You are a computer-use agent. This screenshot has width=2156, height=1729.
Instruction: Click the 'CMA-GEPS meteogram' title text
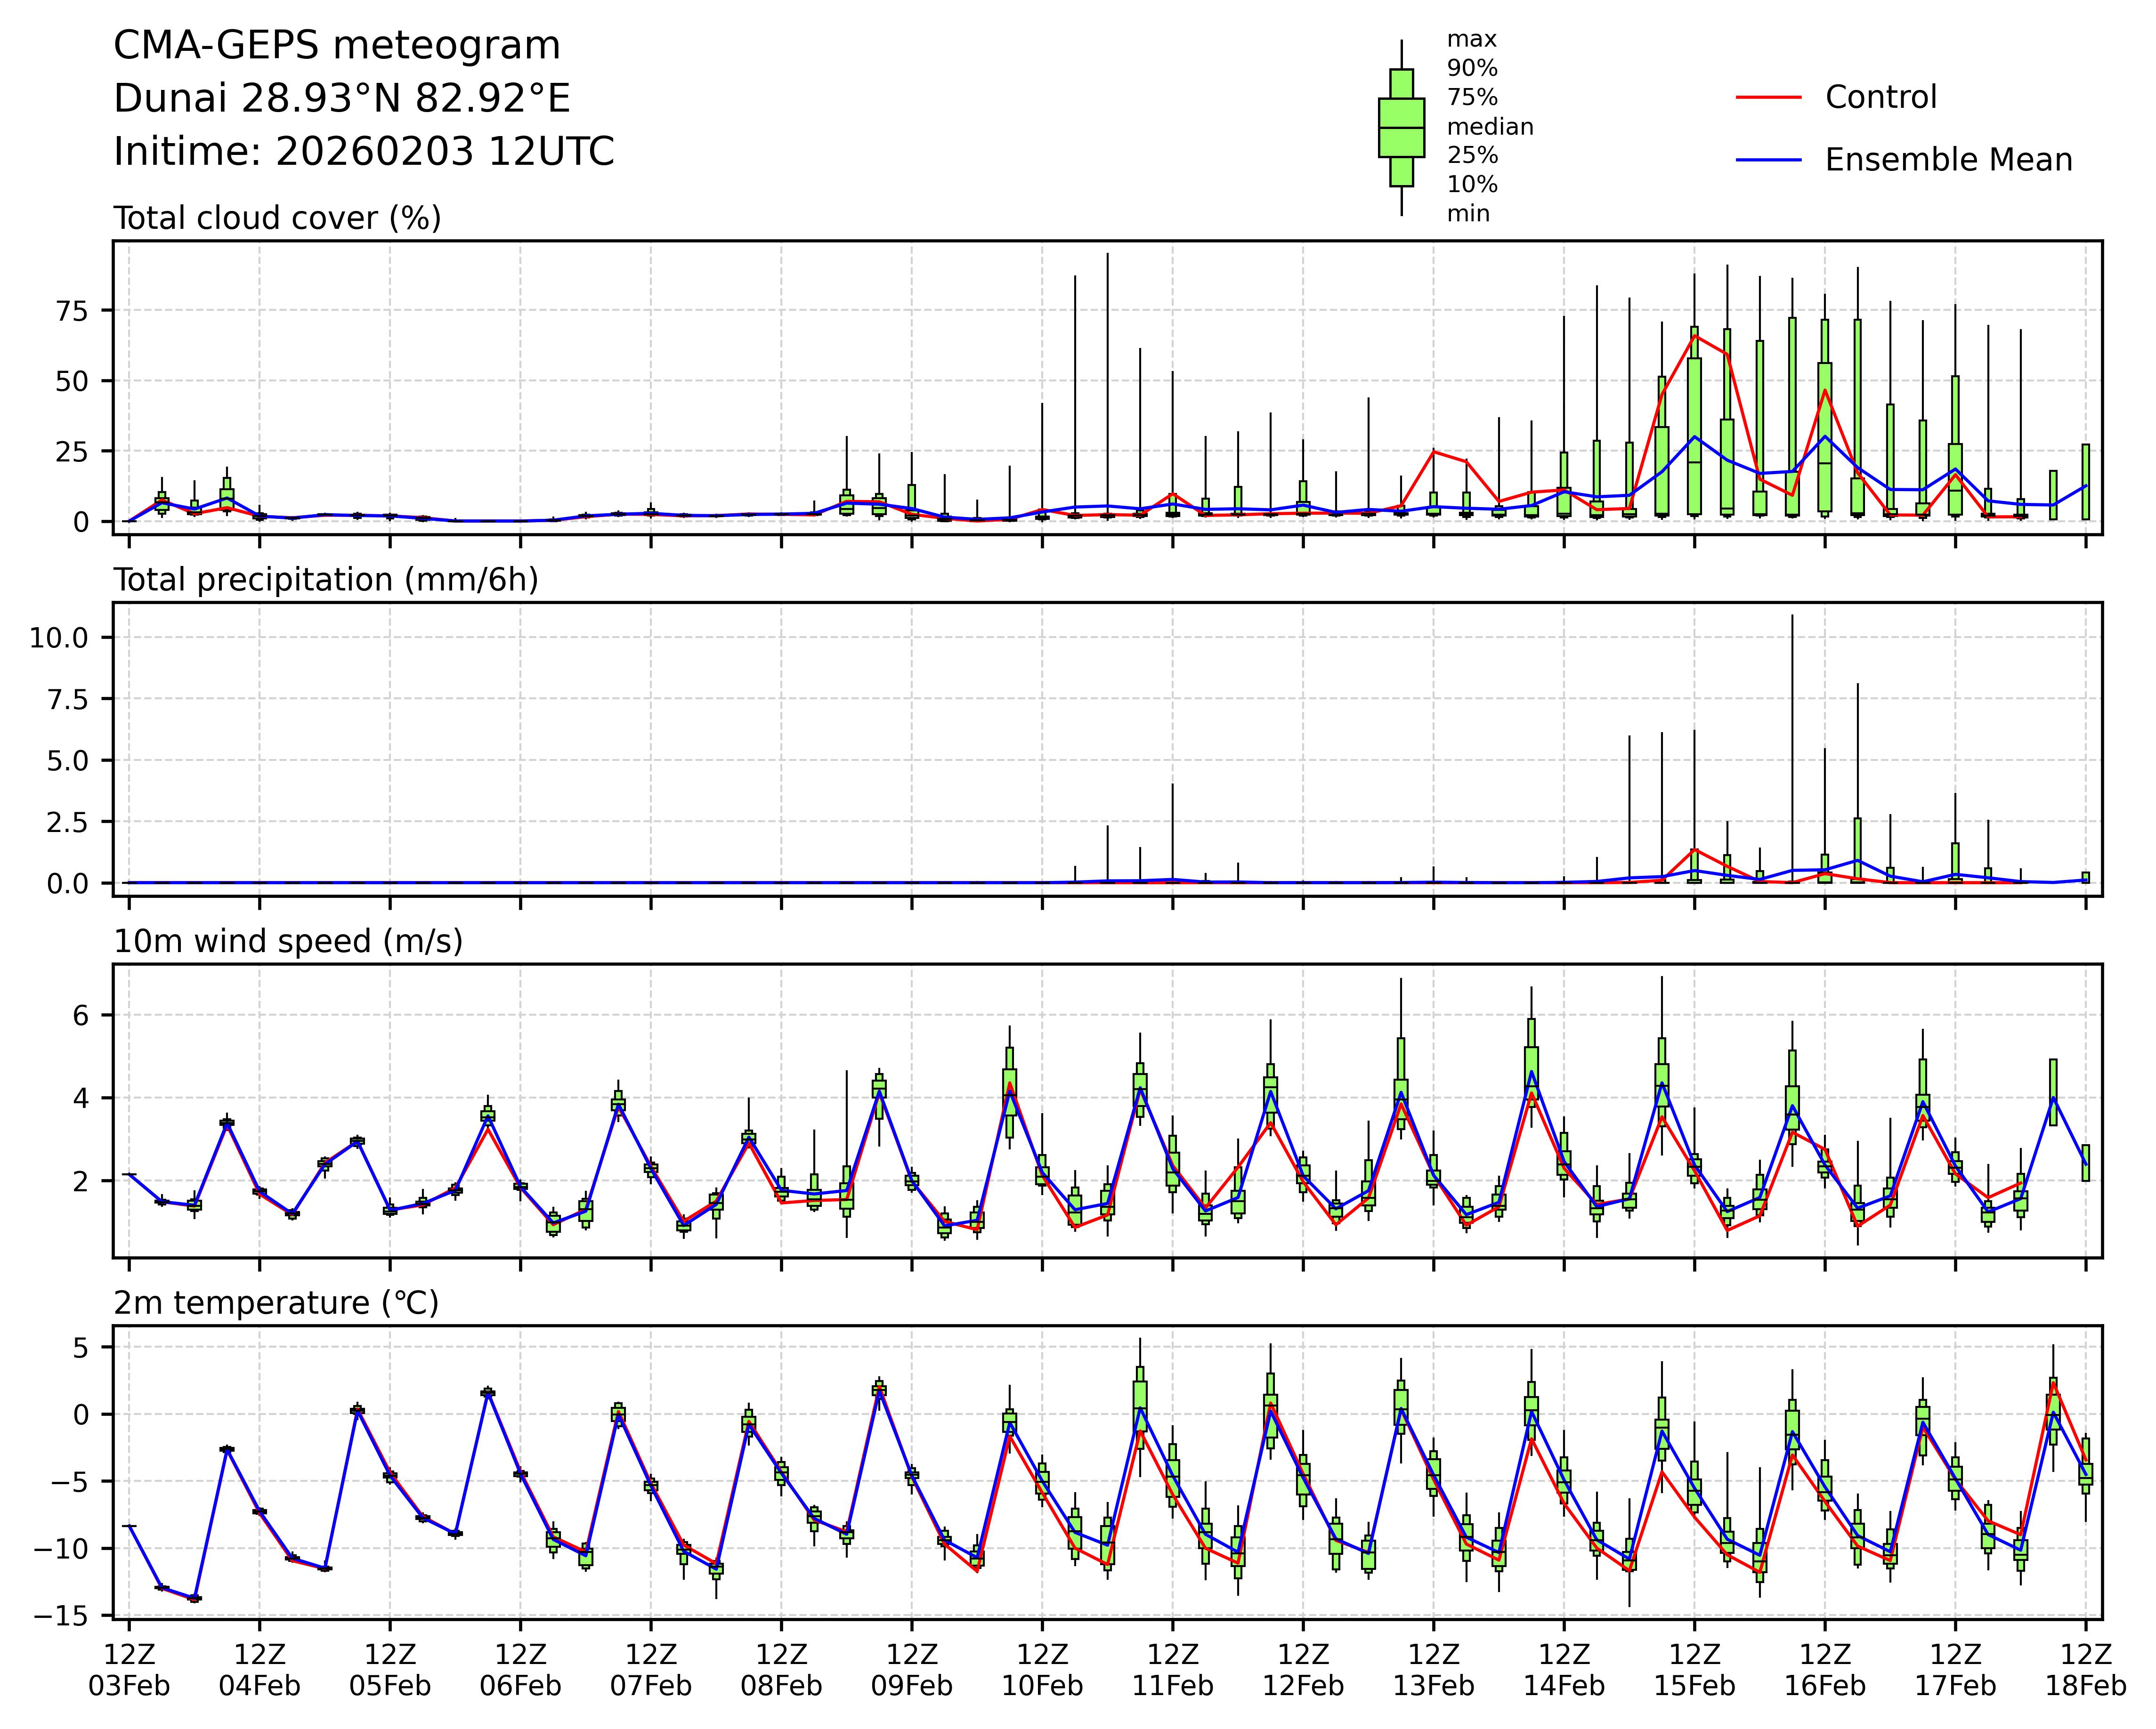pos(337,46)
